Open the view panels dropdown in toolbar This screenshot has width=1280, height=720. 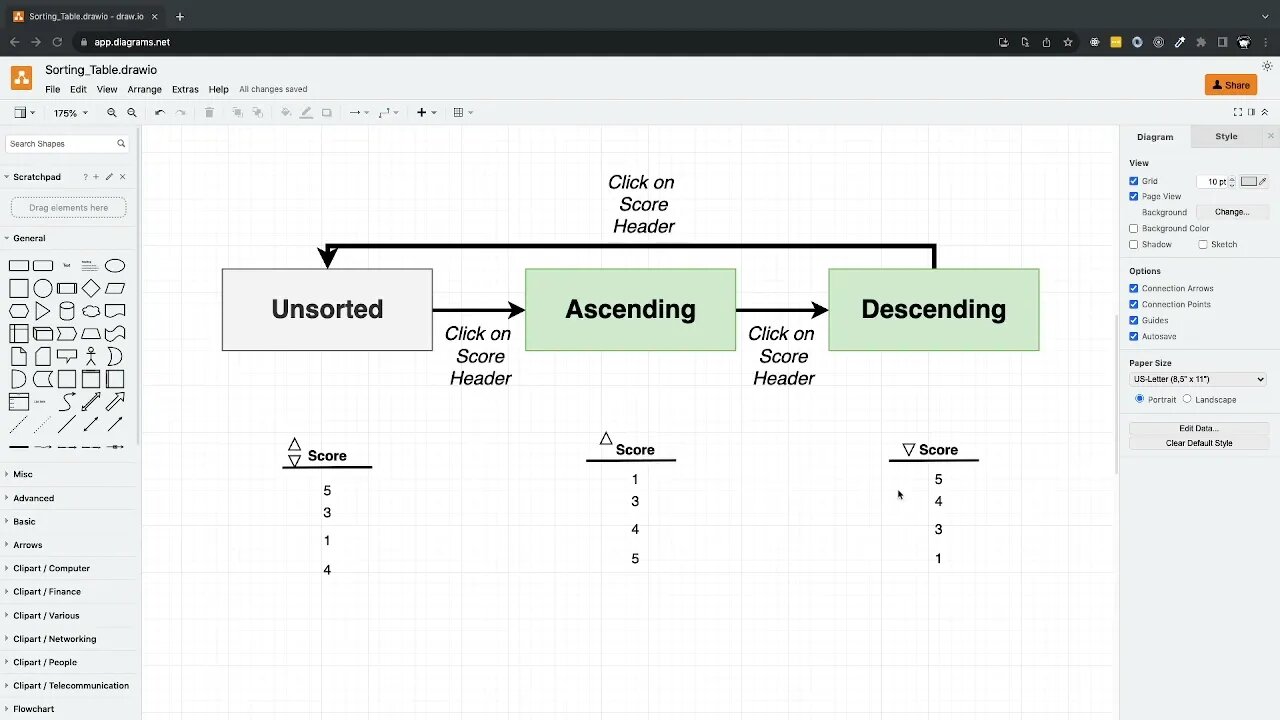(25, 113)
